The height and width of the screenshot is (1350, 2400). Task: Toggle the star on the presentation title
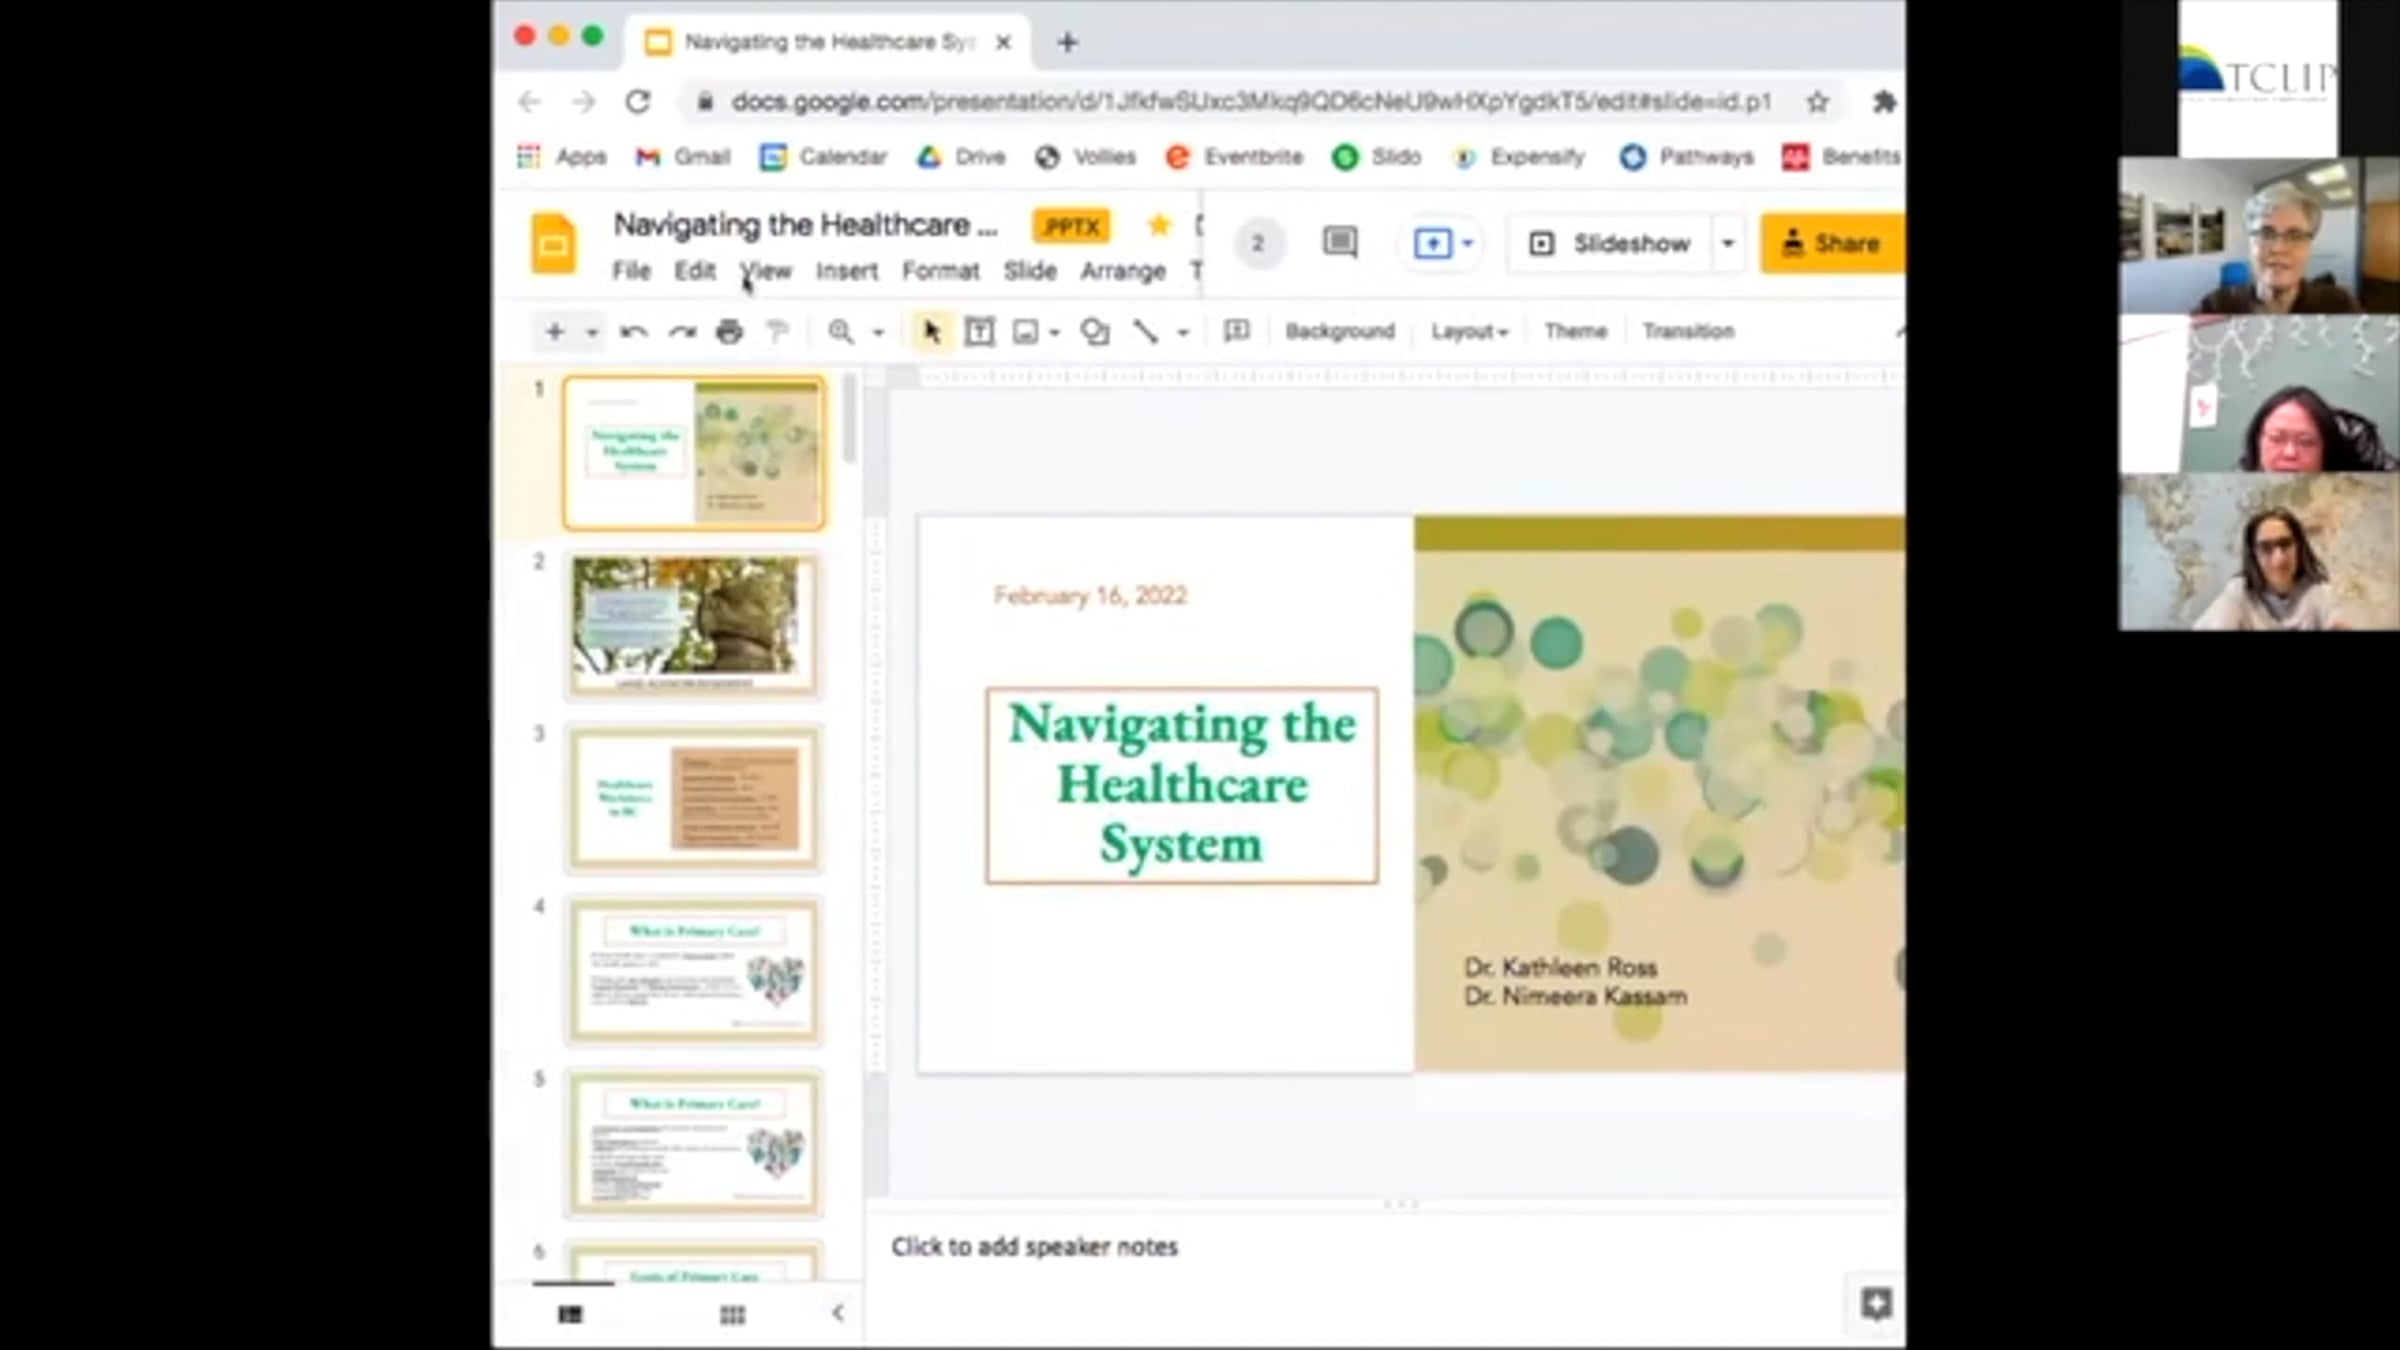(x=1159, y=226)
